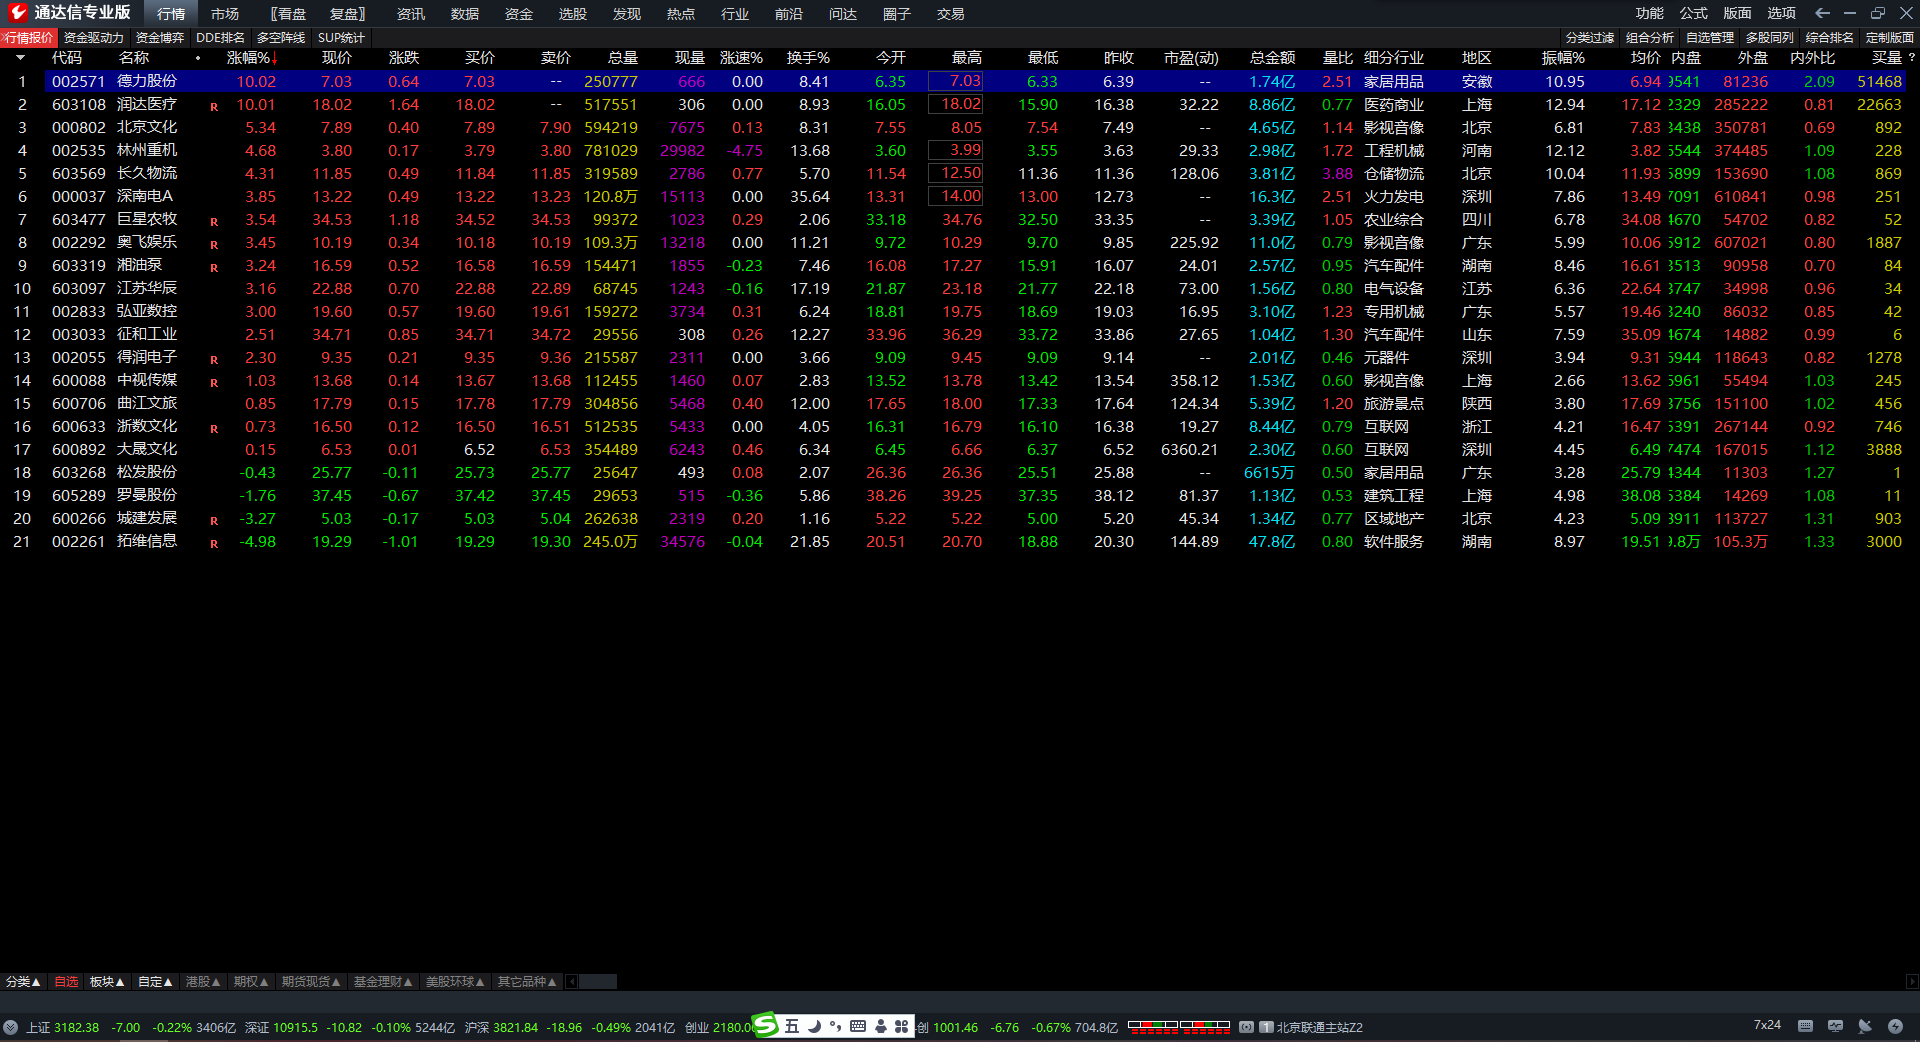Expand the 其它品种 dropdown tab
The image size is (1920, 1042).
pos(527,982)
